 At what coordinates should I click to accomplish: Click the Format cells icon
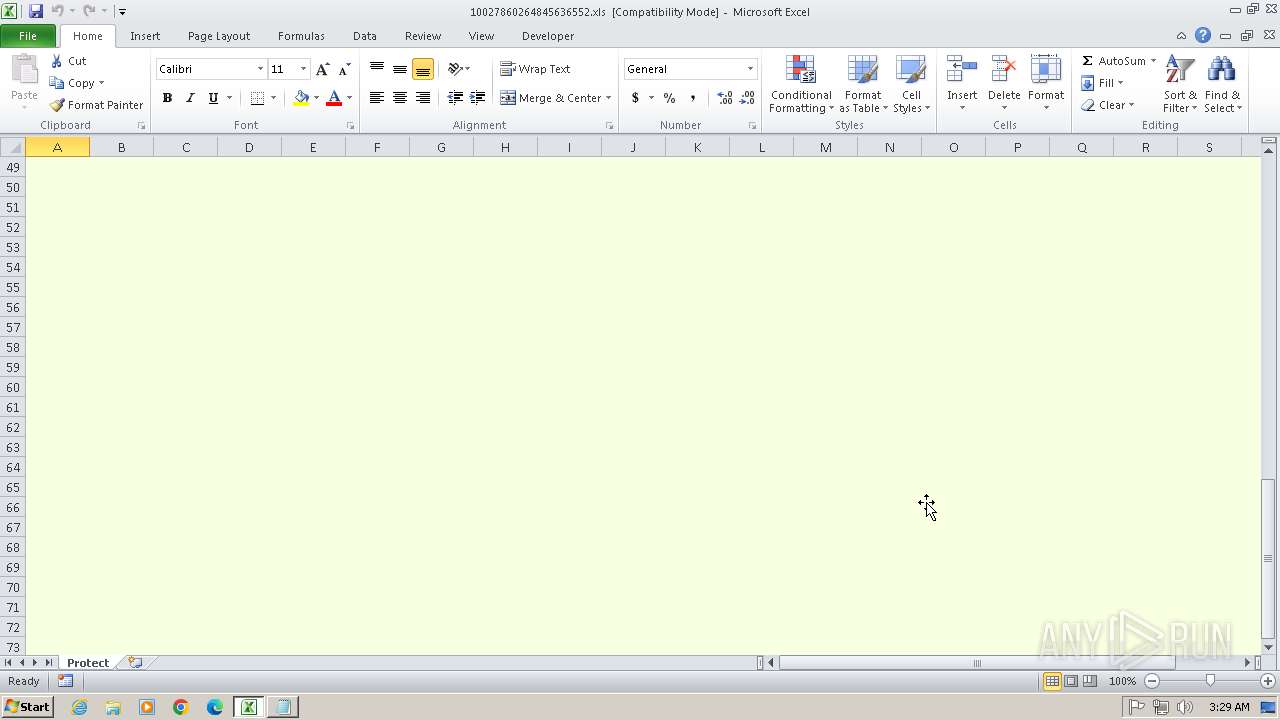pyautogui.click(x=1046, y=70)
